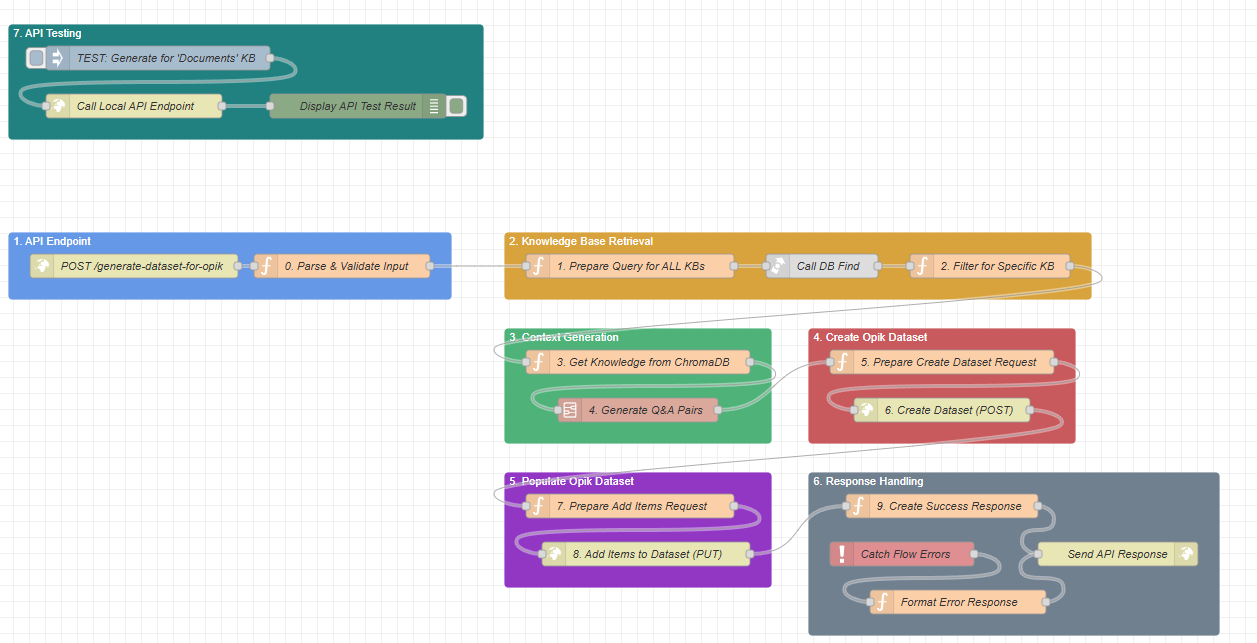Click output port of 4. Generate Q&A Pairs
Screen dimensions: 1257x643
pos(718,410)
